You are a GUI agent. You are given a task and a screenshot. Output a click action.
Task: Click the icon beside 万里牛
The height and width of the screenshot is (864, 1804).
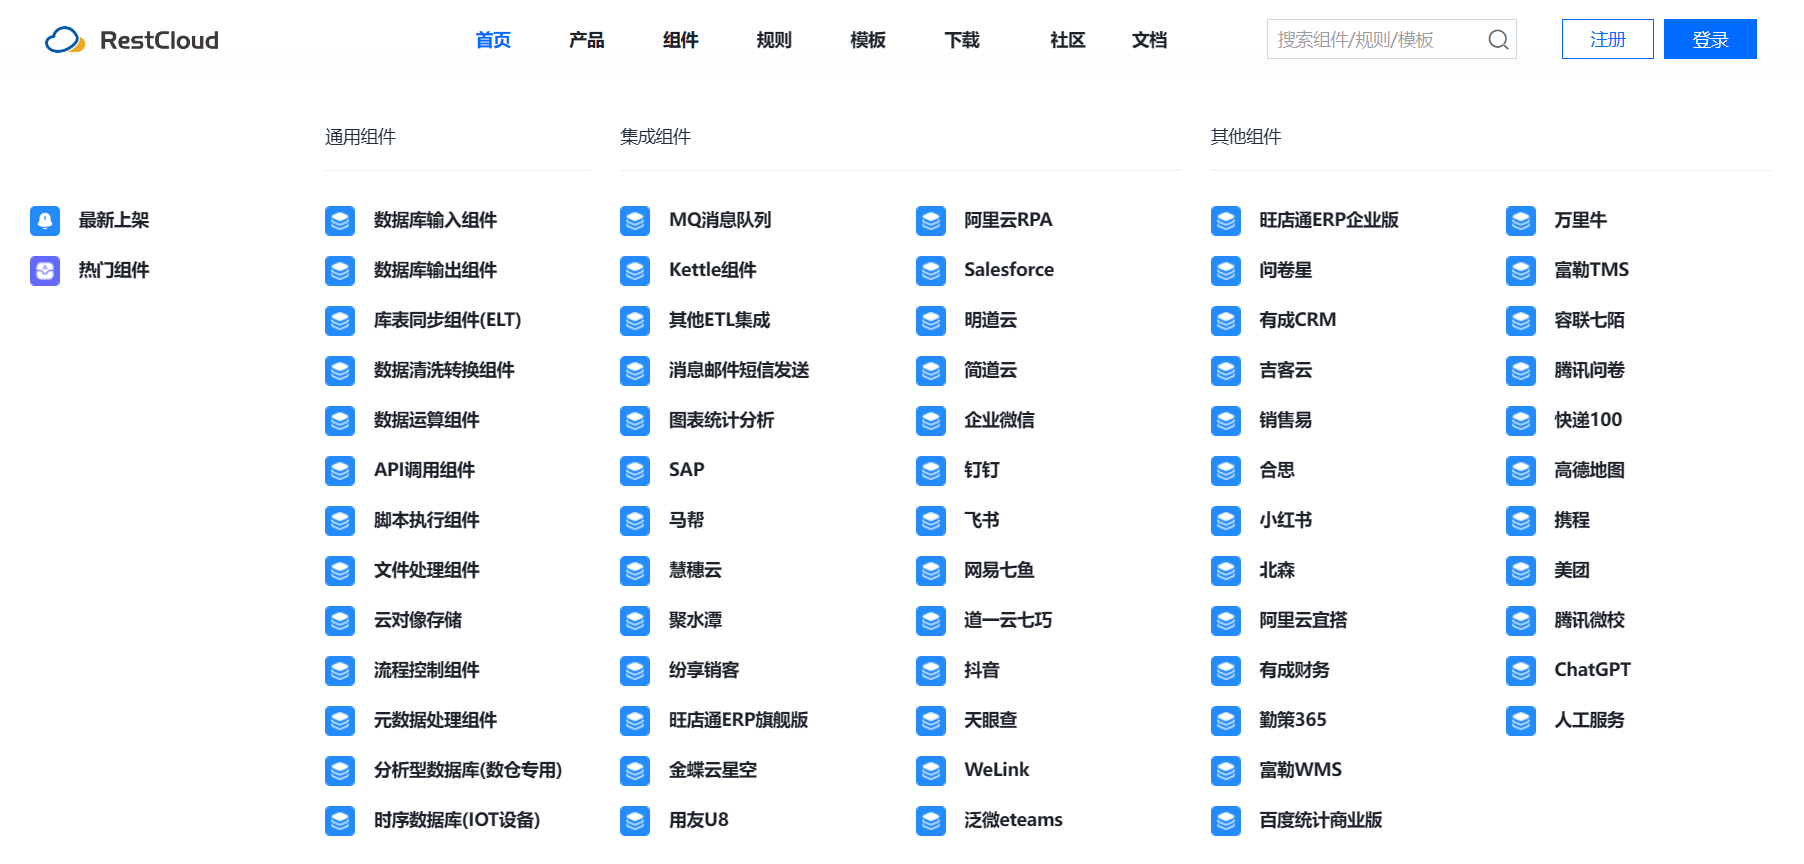(1521, 221)
